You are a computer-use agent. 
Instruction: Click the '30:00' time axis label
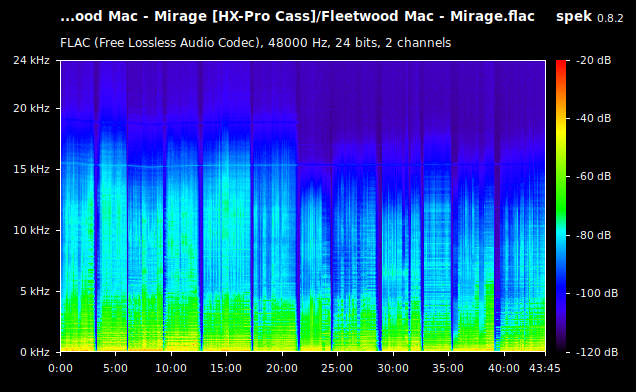tap(393, 368)
